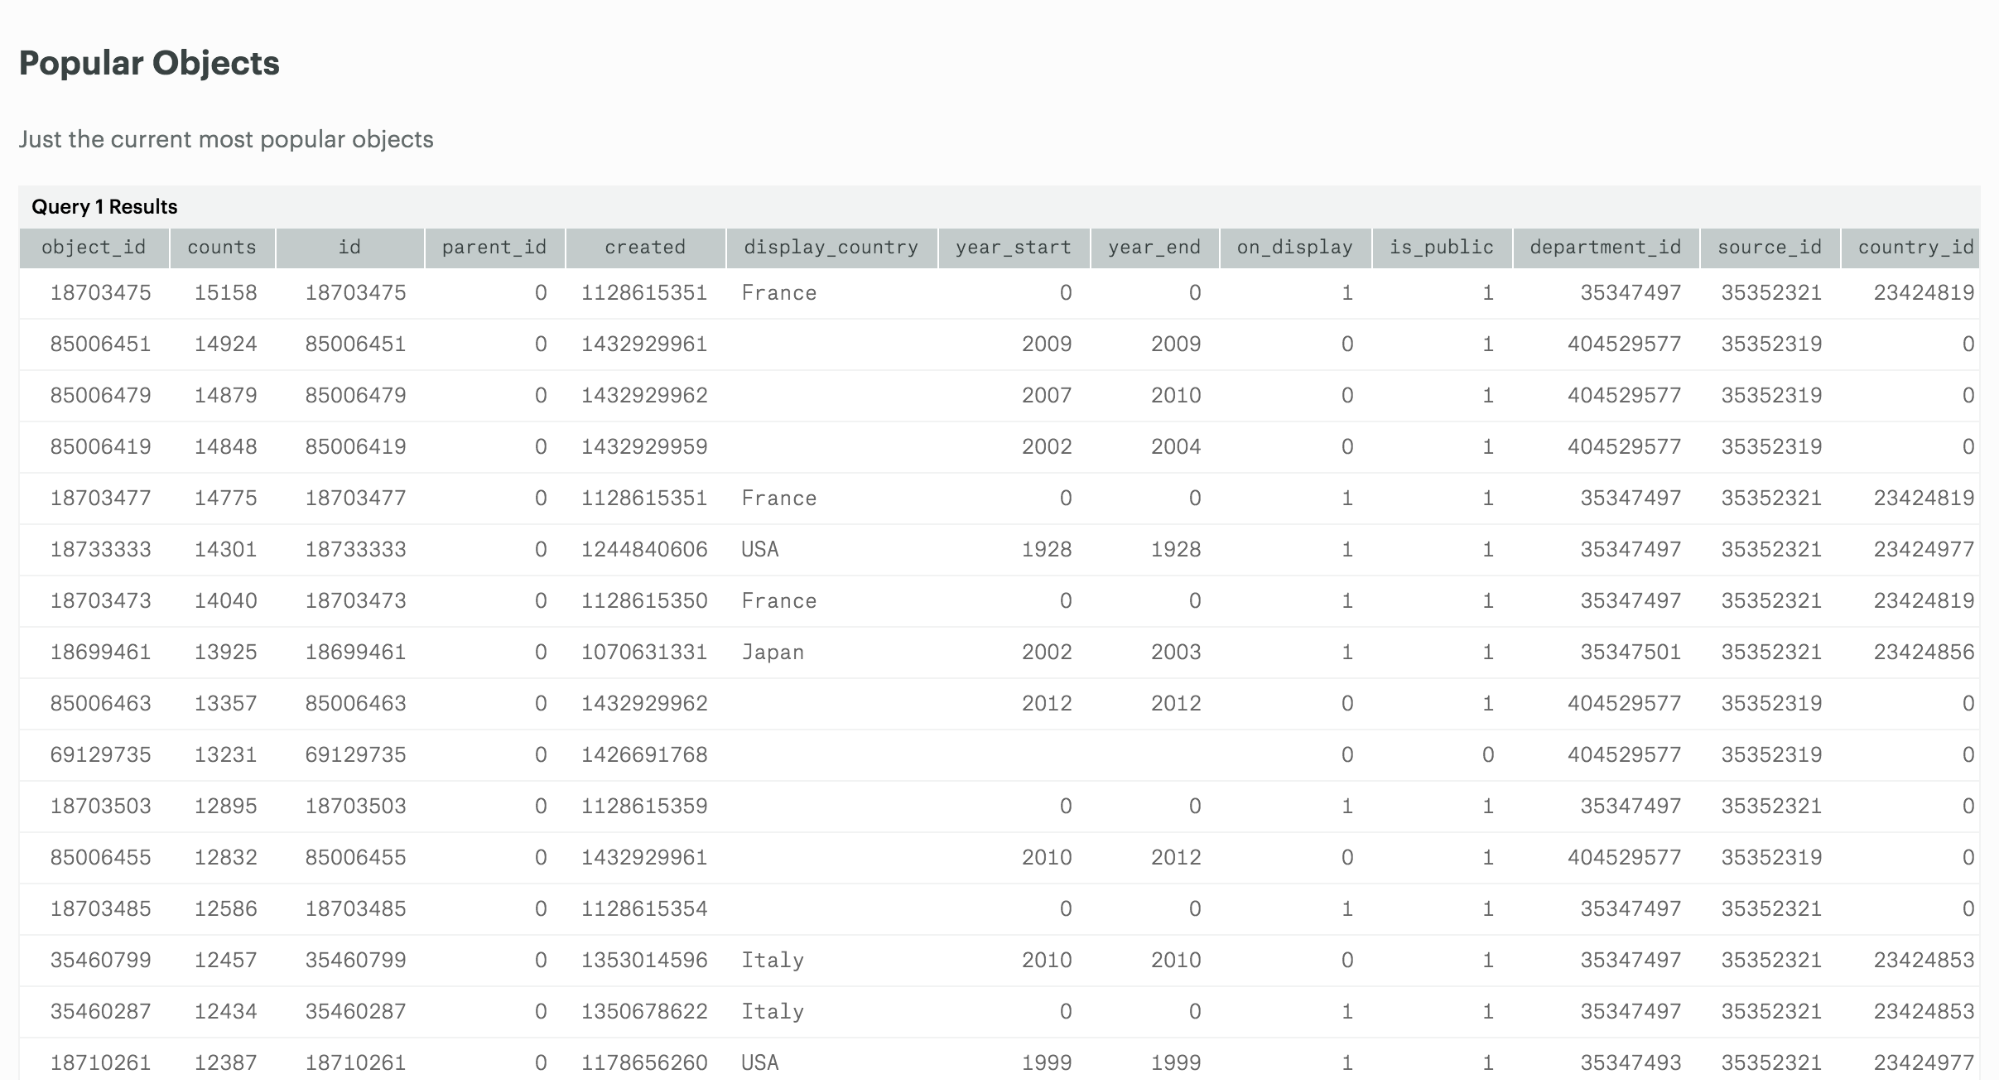Click the source_id column header
Image resolution: width=1999 pixels, height=1080 pixels.
[1770, 248]
